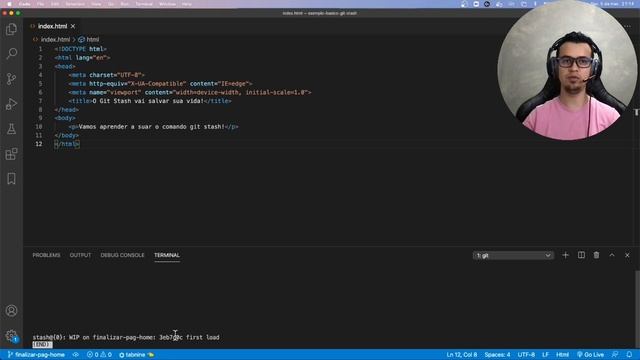The width and height of the screenshot is (640, 360).
Task: Click the terminal scrollbar
Action: click(637, 309)
